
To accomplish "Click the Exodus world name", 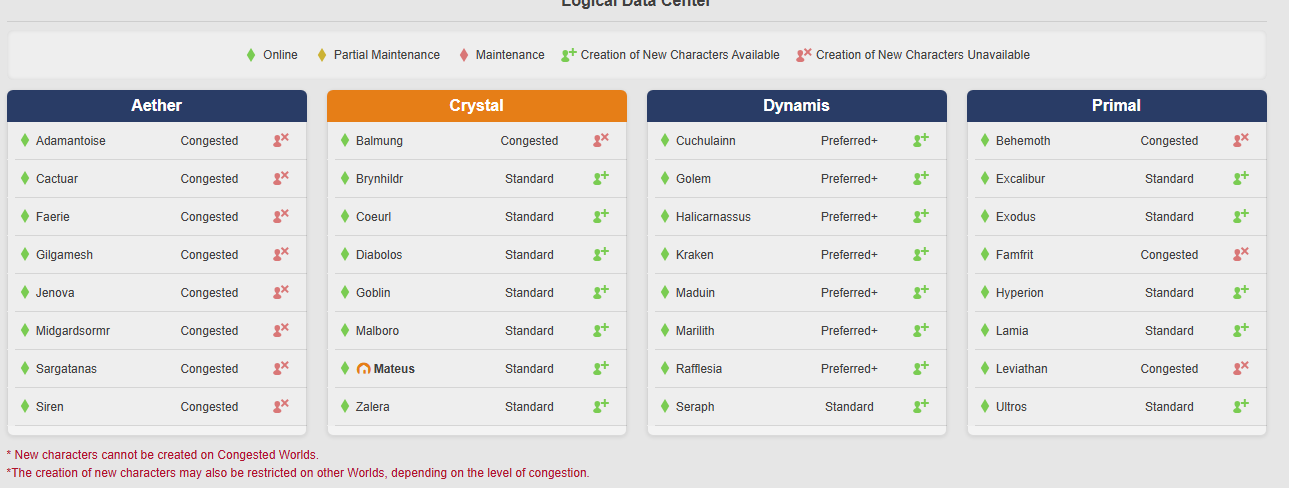I will [1016, 217].
